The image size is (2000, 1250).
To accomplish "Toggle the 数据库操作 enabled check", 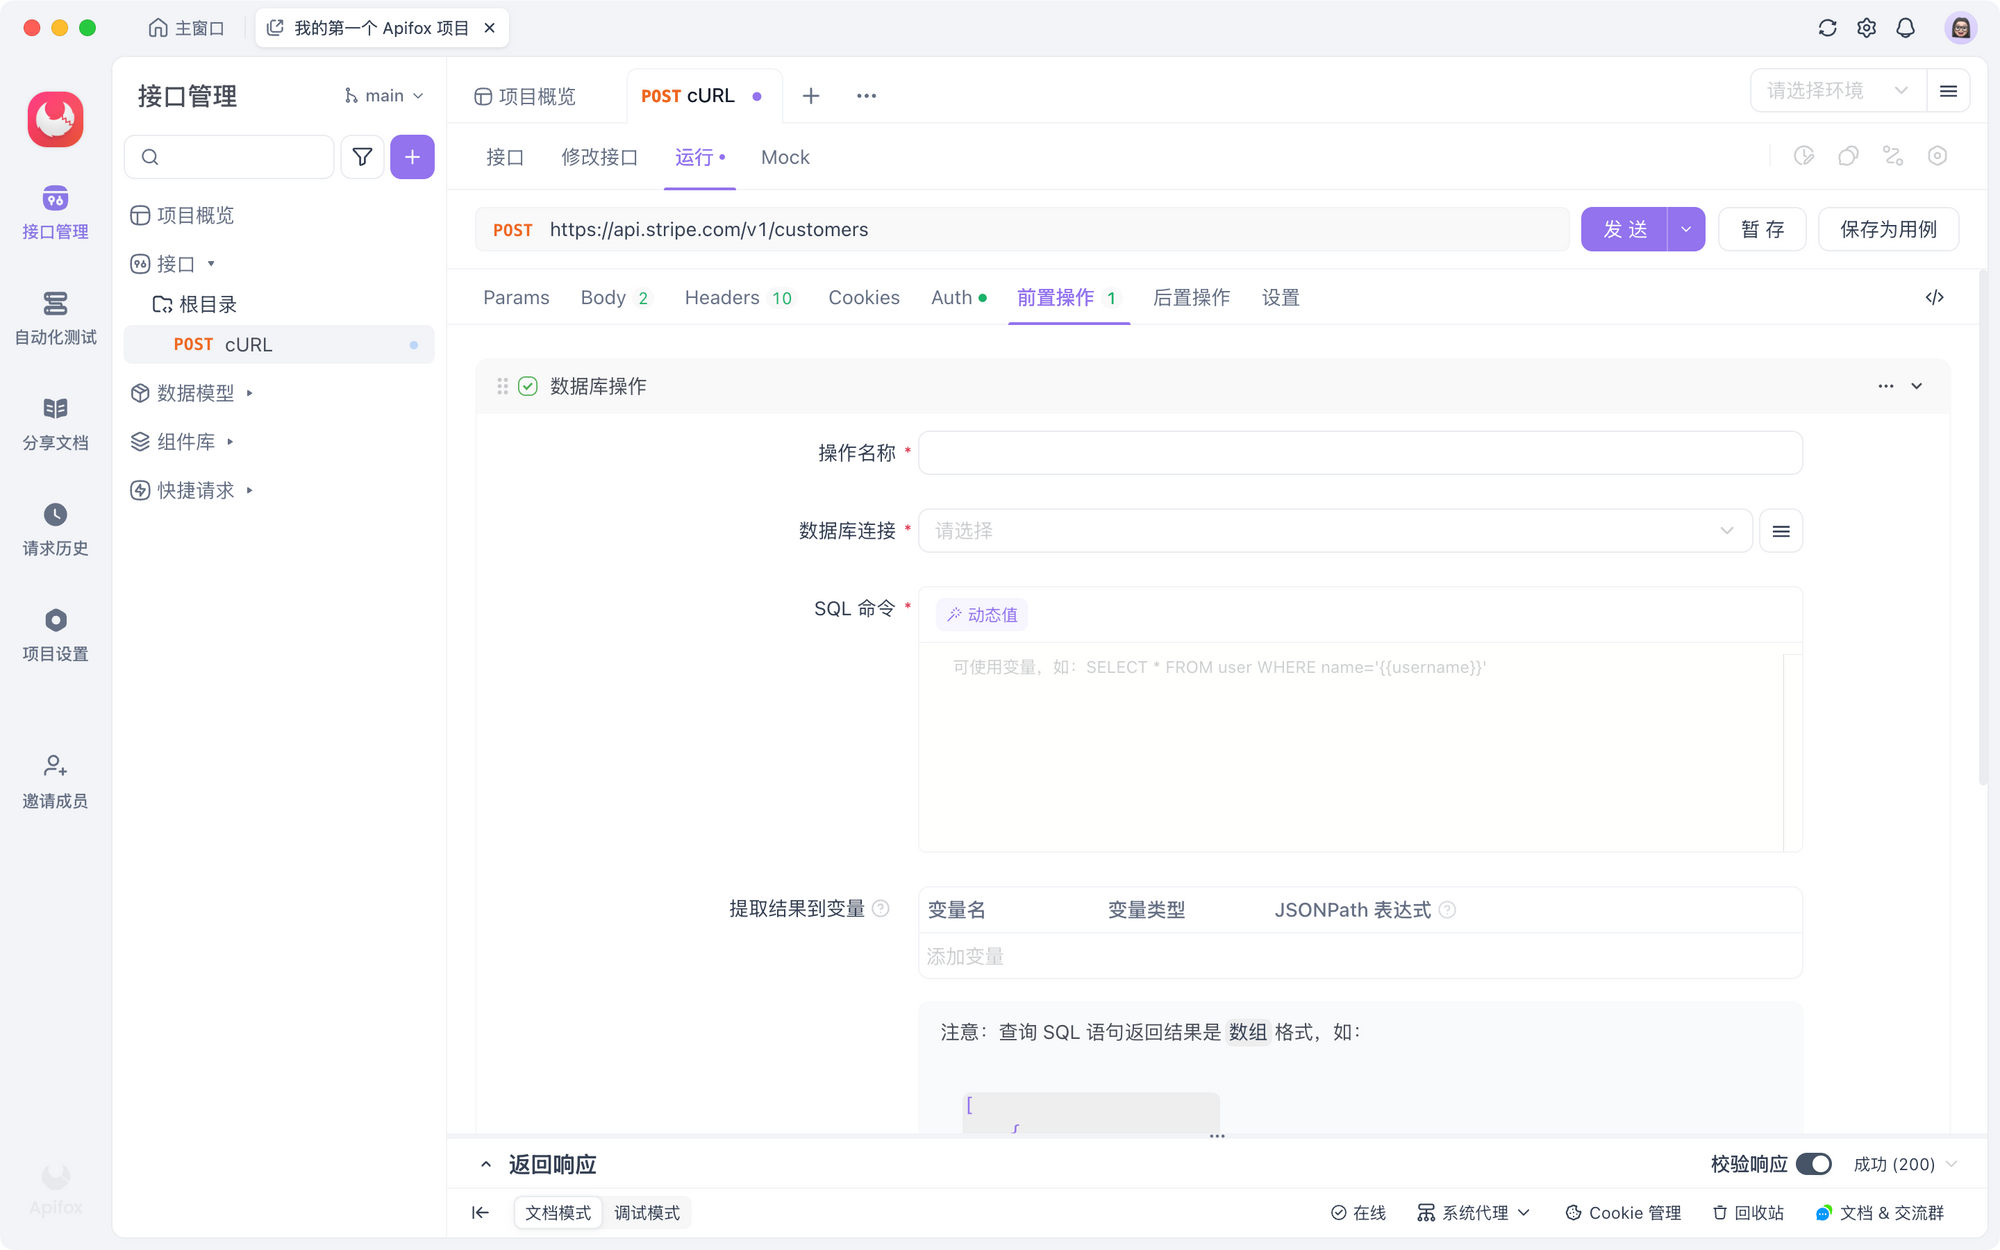I will pyautogui.click(x=528, y=386).
